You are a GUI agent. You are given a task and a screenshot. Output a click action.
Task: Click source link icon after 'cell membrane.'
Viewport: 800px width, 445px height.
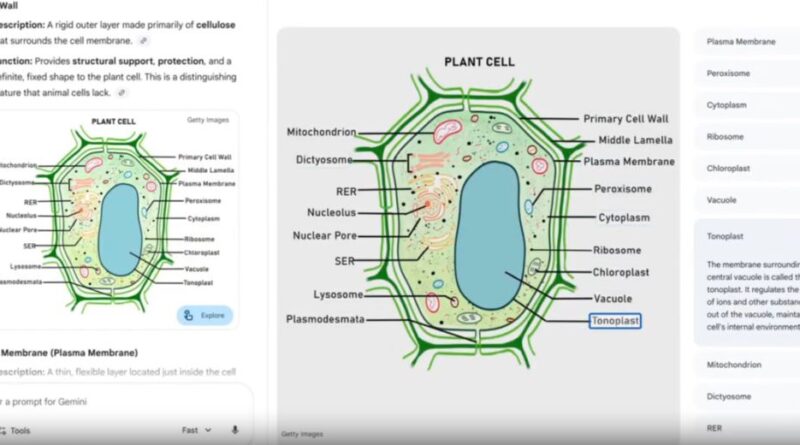pos(144,40)
